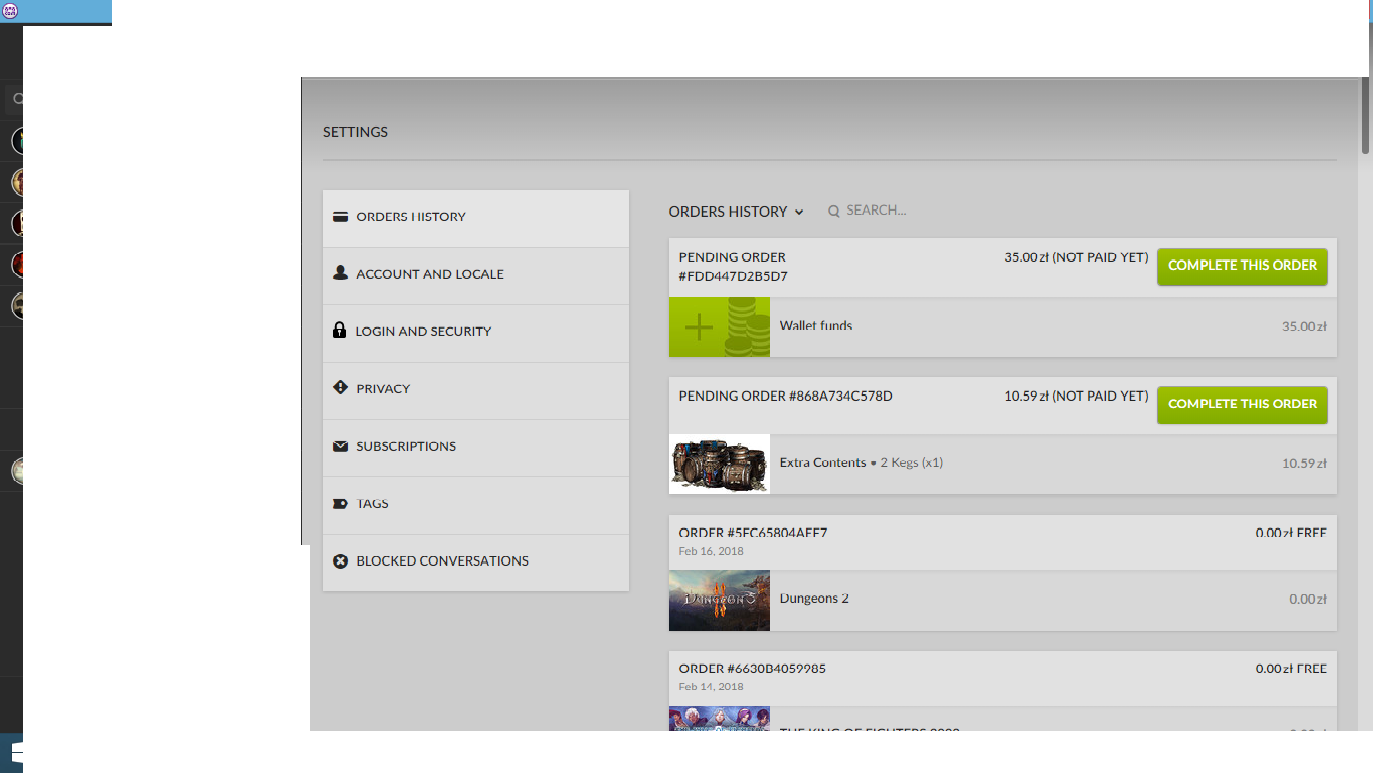The width and height of the screenshot is (1373, 773).
Task: Open Blocked Conversations settings
Action: pyautogui.click(x=476, y=562)
